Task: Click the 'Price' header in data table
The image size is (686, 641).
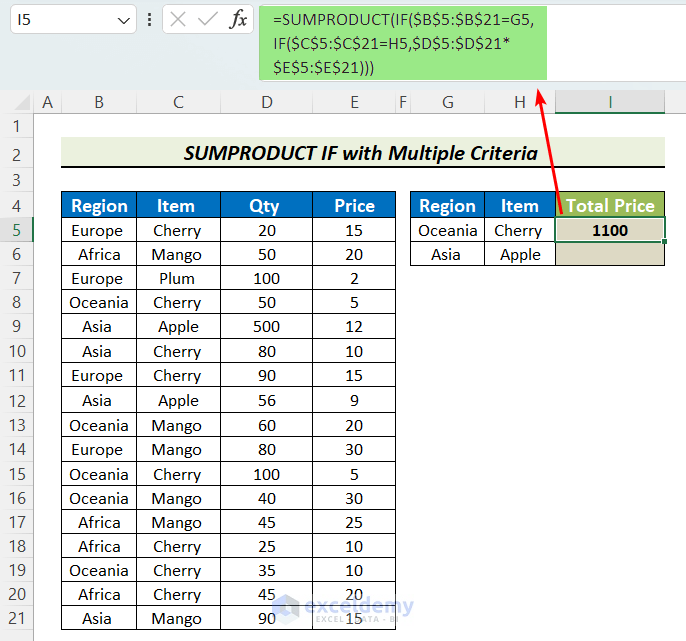Action: point(354,205)
